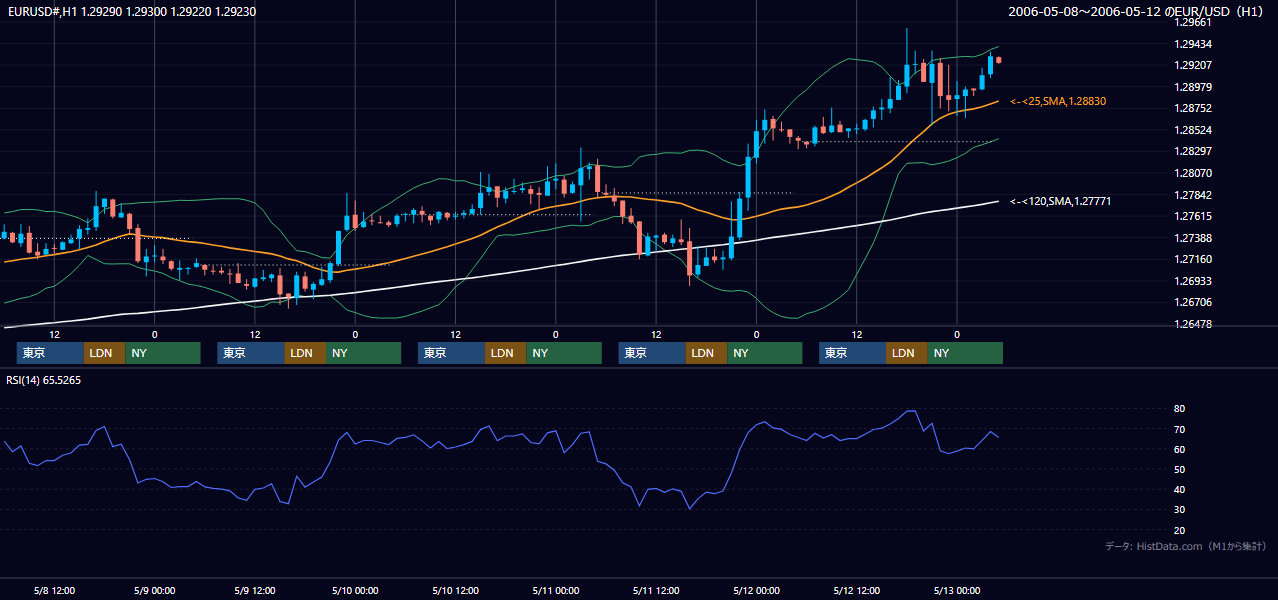Screen dimensions: 1278x600
Task: Select the 25 SMA 1.28830 label
Action: point(1058,102)
